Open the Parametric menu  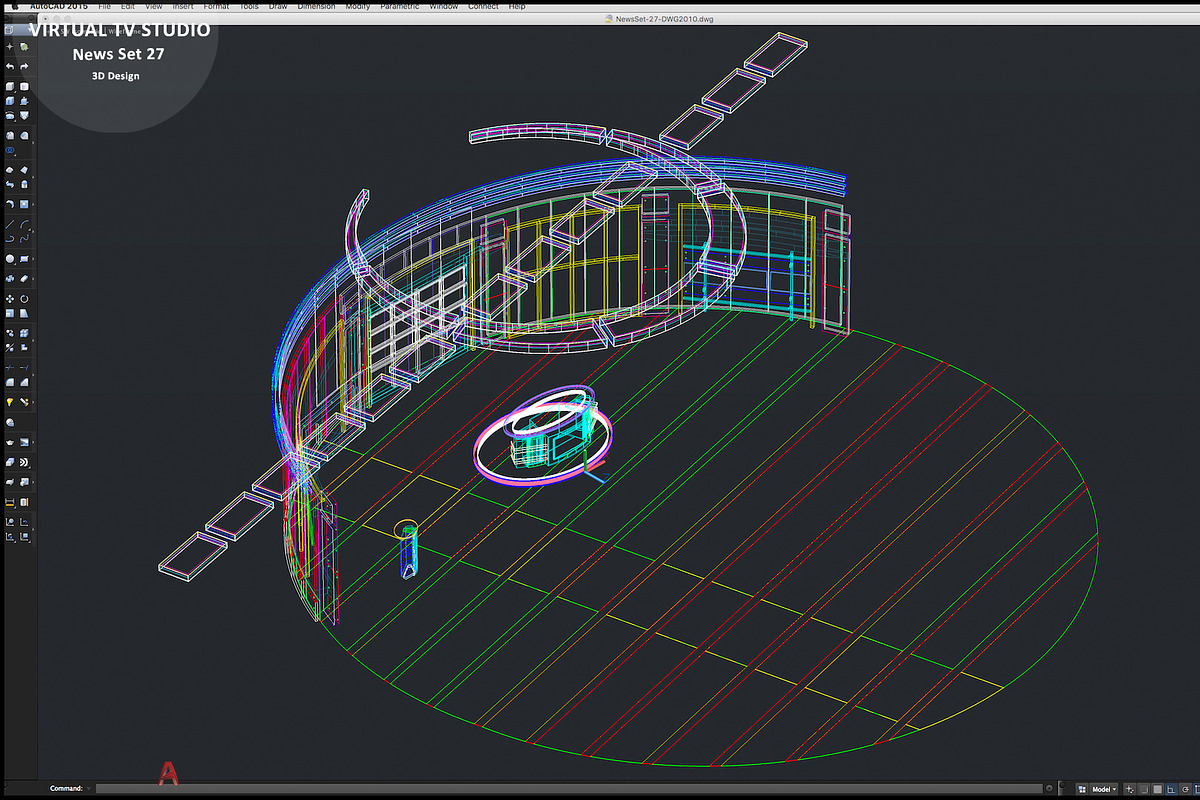tap(400, 6)
